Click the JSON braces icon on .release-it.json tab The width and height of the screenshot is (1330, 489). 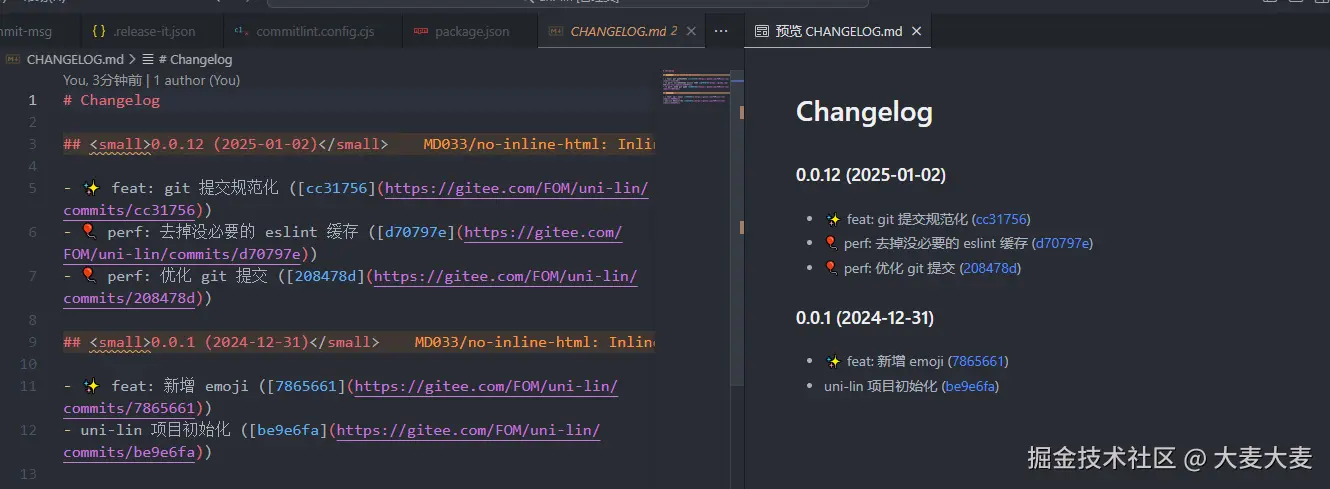(98, 31)
